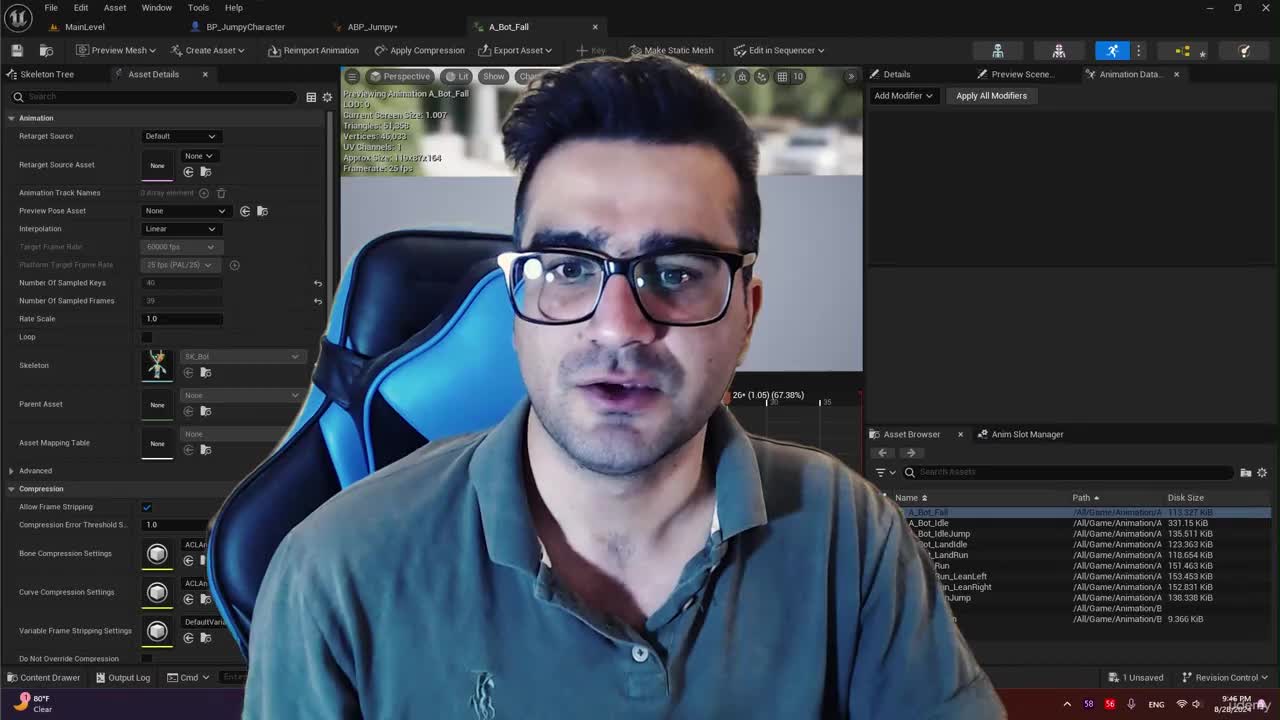Collapse the Animation section

11,118
